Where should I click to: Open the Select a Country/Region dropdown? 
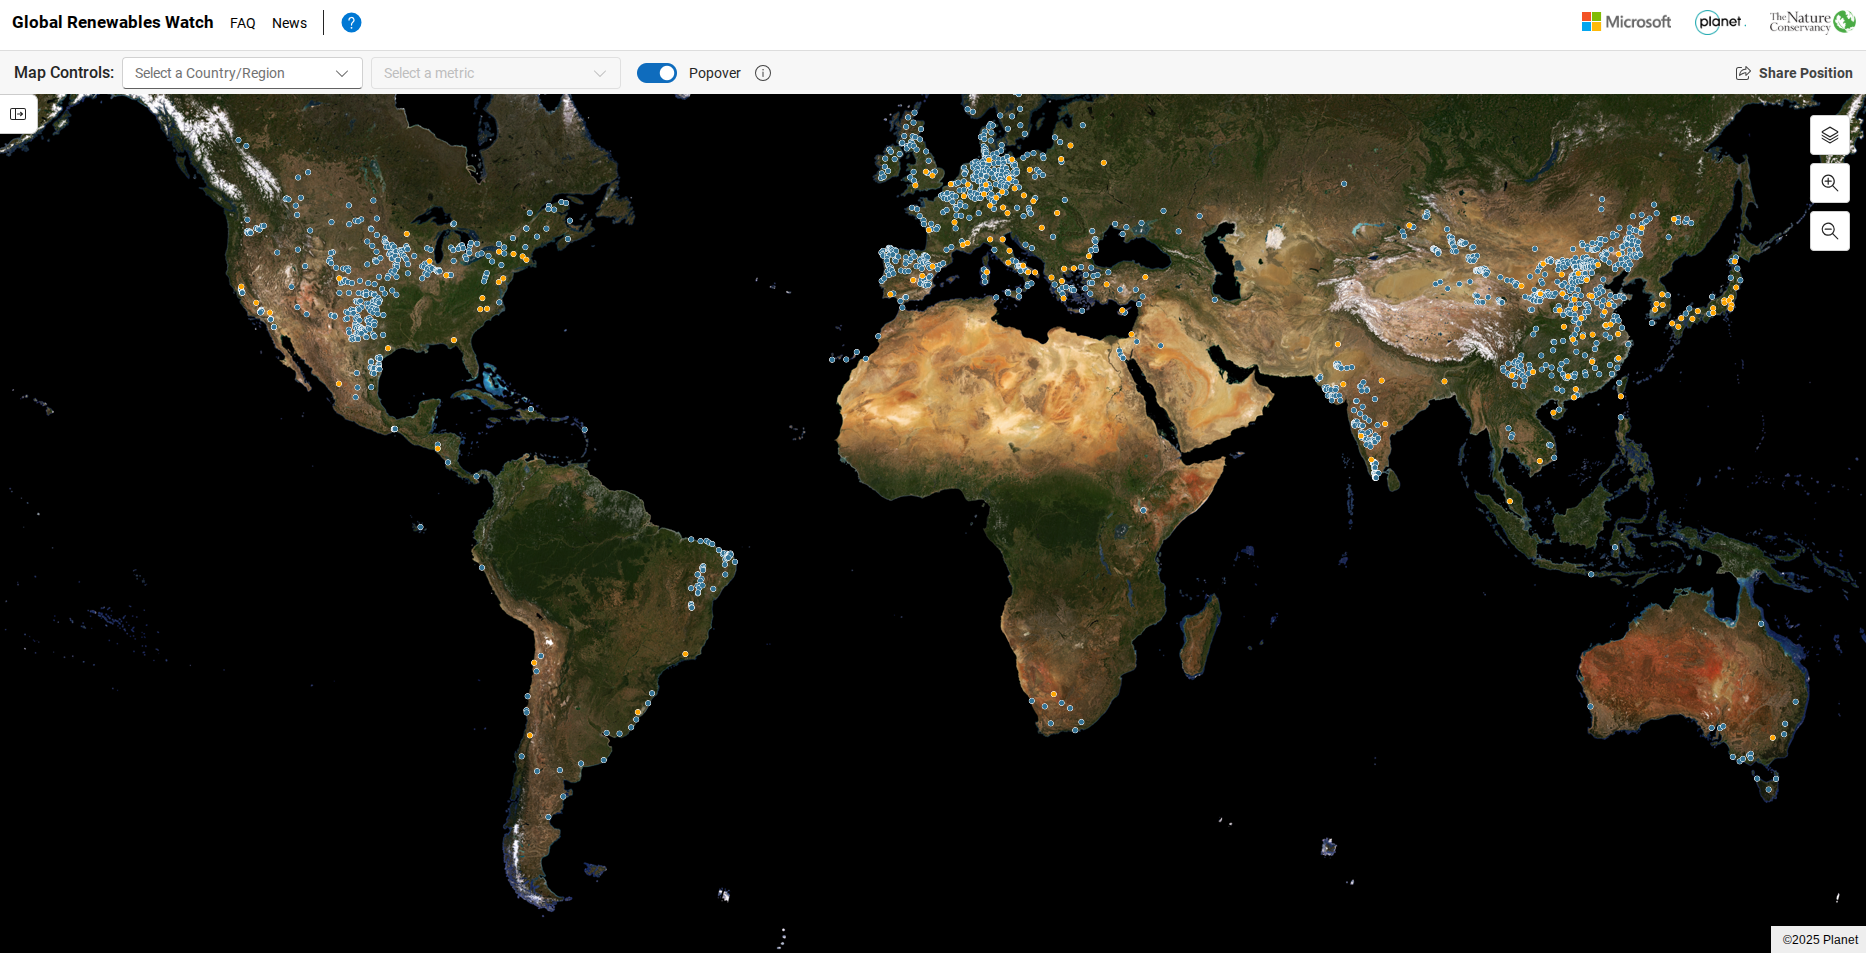[x=242, y=72]
